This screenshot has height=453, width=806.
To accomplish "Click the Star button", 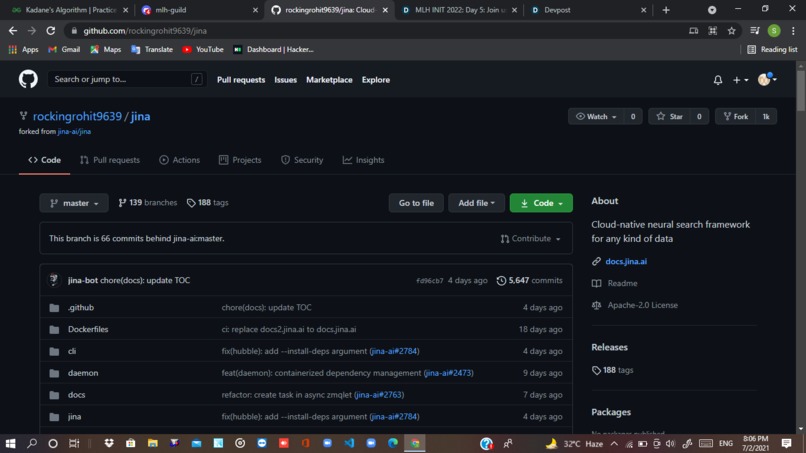I will pos(670,117).
